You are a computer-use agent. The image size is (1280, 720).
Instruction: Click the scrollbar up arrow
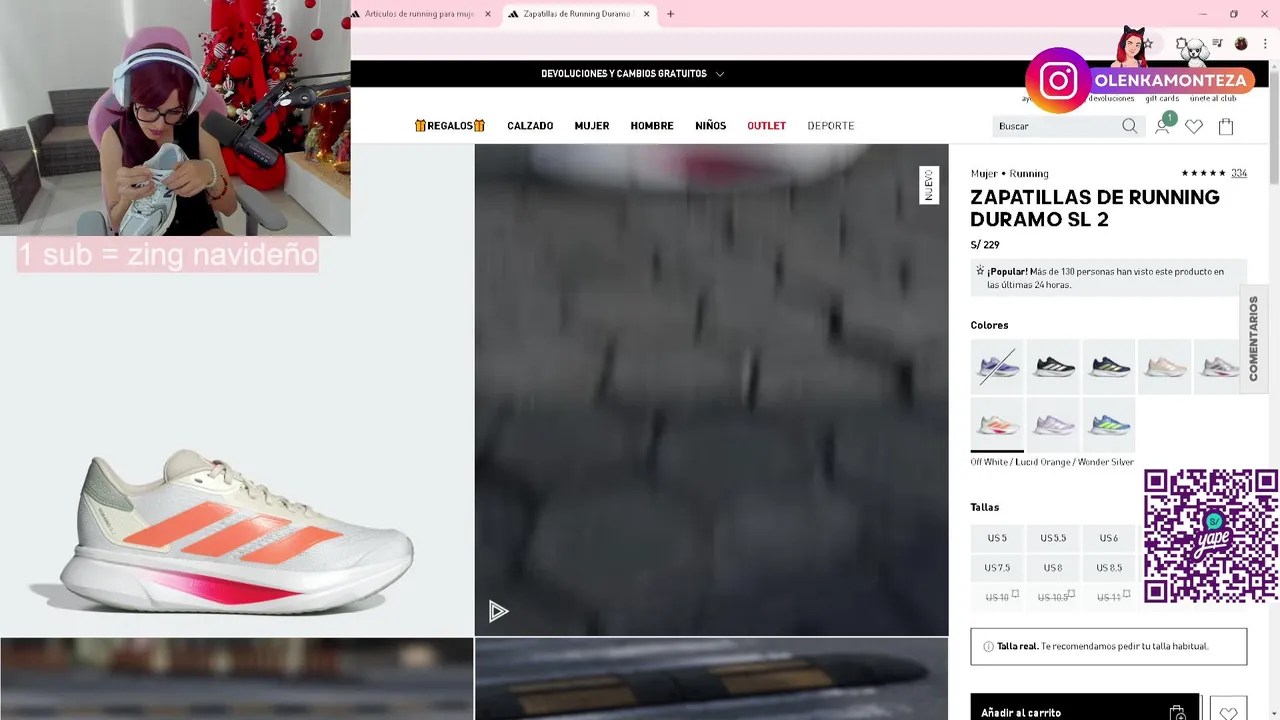[x=1273, y=67]
